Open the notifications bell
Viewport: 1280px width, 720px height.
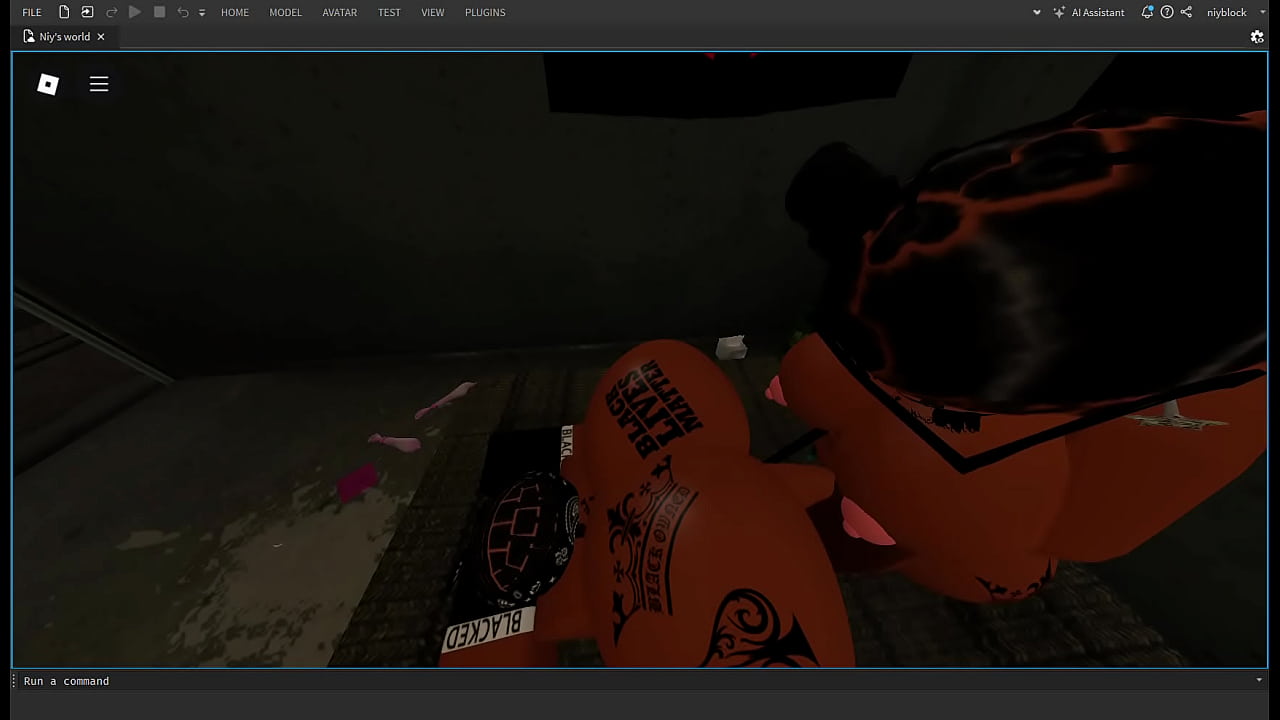[1147, 12]
